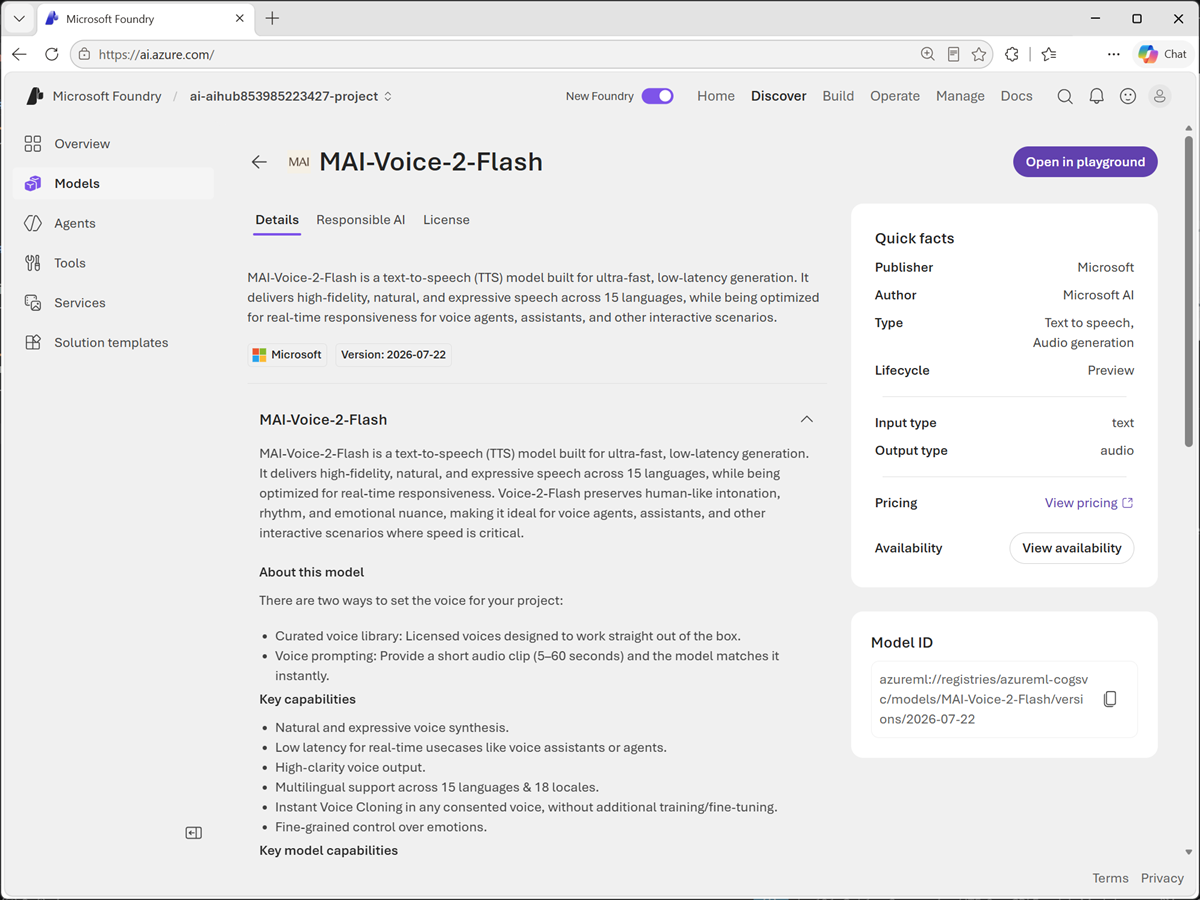1200x900 pixels.
Task: Bookmark this page with the star
Action: (979, 54)
